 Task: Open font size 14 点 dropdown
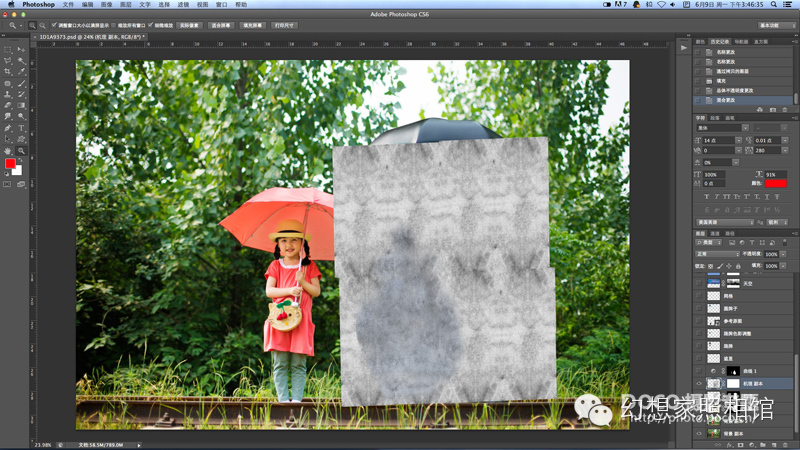tap(738, 140)
